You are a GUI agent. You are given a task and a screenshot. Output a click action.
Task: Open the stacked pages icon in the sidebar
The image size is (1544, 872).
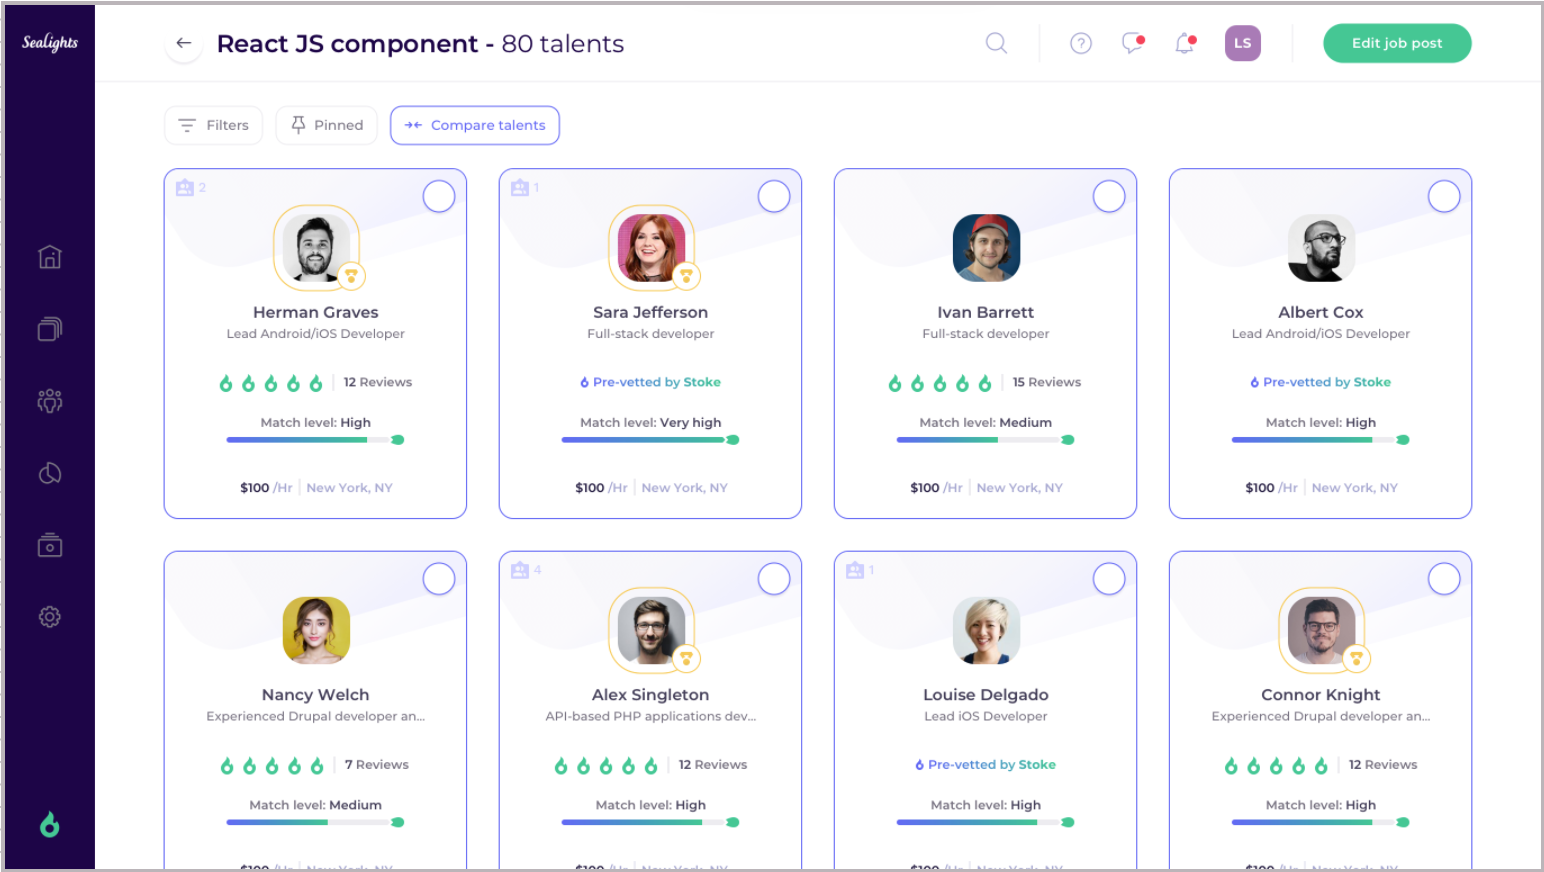coord(50,329)
